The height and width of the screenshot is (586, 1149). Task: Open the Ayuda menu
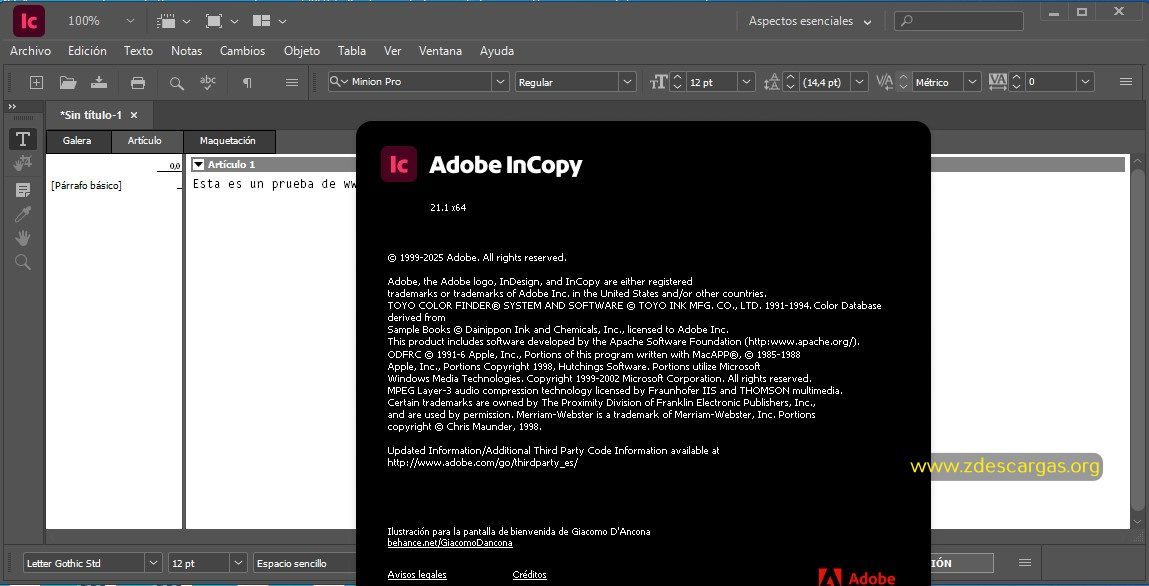[497, 51]
